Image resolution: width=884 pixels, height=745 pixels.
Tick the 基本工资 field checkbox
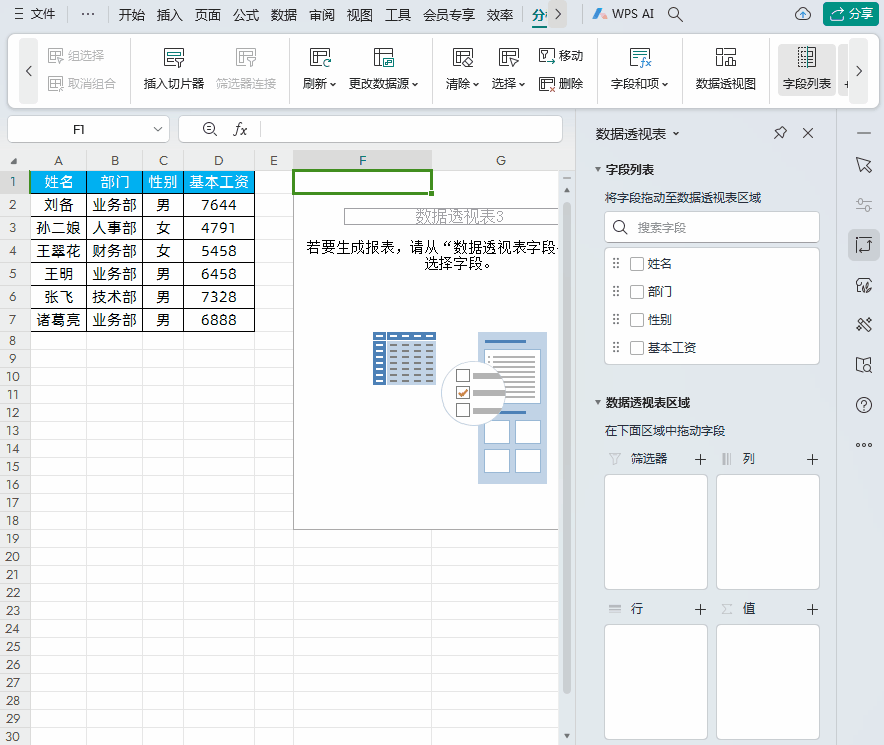(637, 348)
